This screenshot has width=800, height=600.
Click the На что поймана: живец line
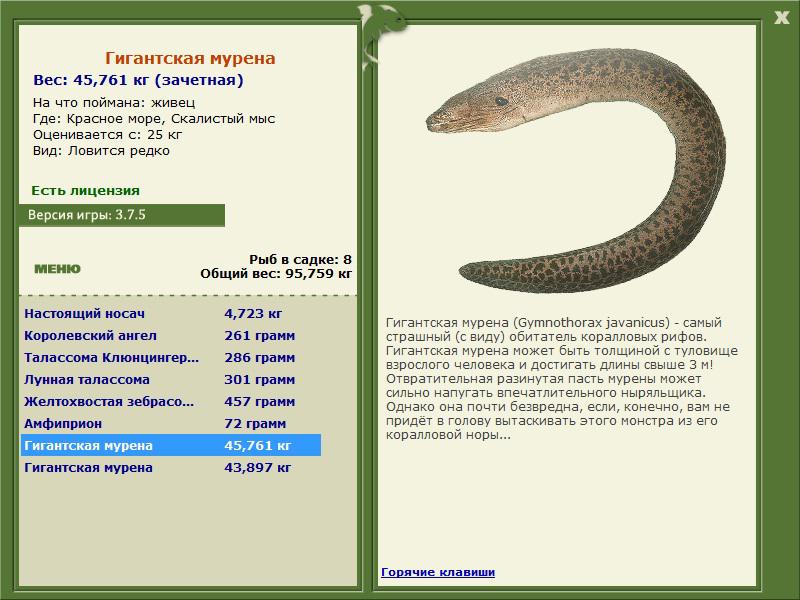[114, 103]
